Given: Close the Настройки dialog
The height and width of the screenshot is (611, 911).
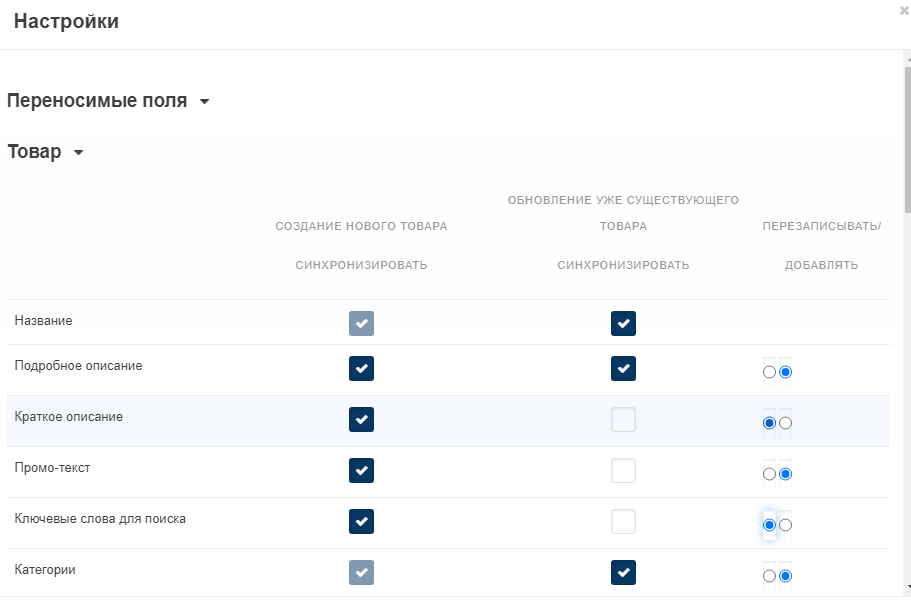Looking at the screenshot, I should [904, 9].
